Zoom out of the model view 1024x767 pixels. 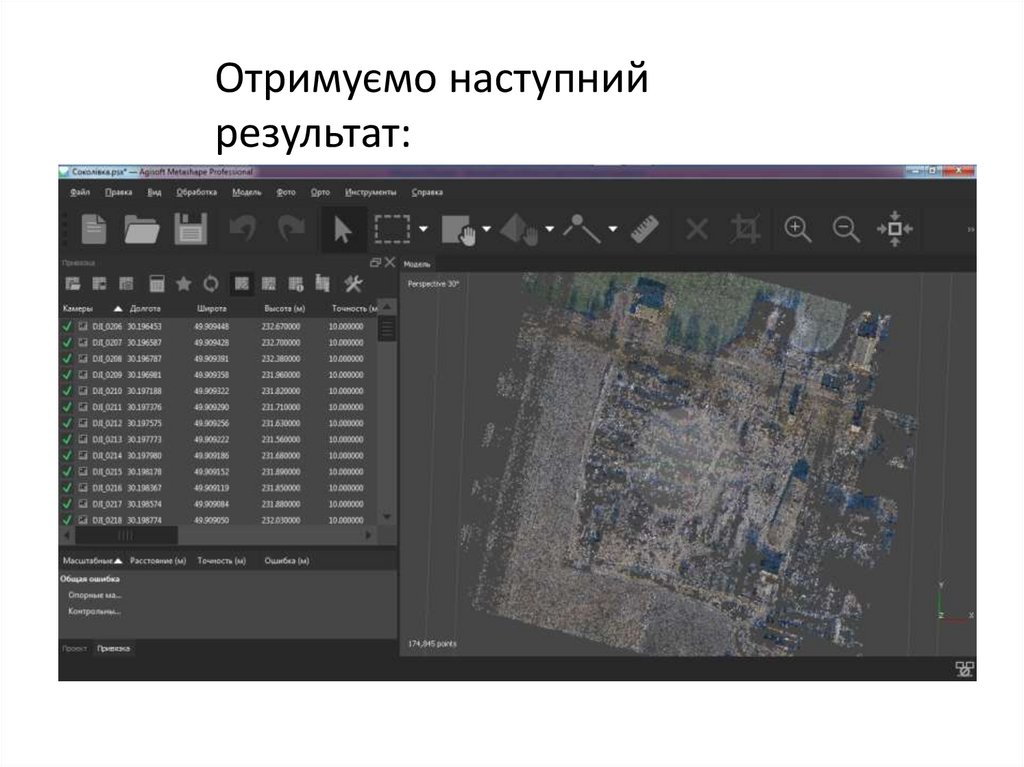846,228
